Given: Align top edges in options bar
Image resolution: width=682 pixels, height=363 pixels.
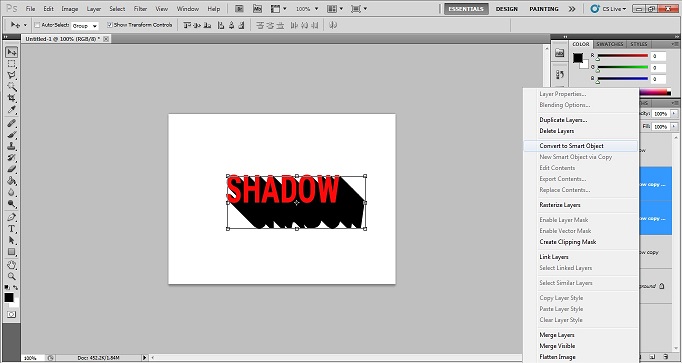Looking at the screenshot, I should click(187, 25).
